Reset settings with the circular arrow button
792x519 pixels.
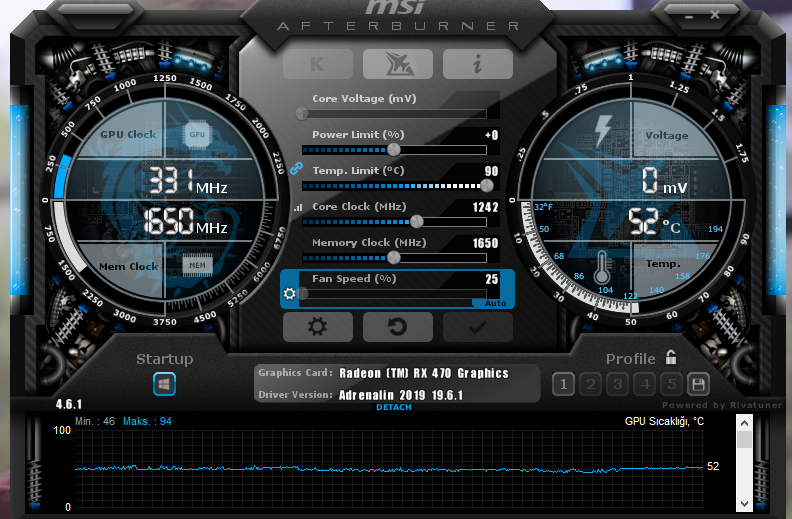pyautogui.click(x=397, y=326)
